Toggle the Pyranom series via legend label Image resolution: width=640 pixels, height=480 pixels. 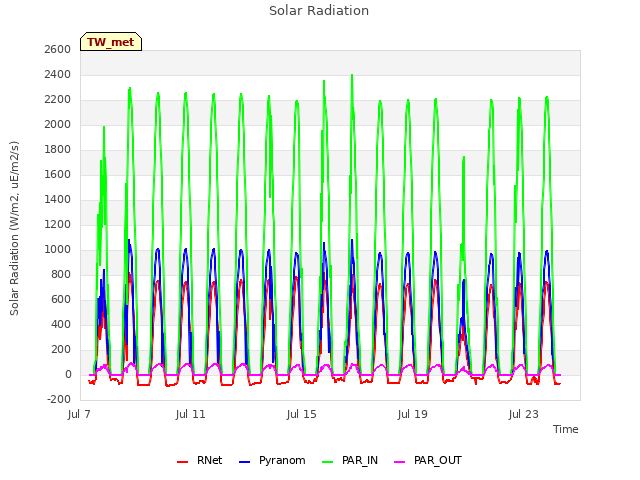pos(282,460)
